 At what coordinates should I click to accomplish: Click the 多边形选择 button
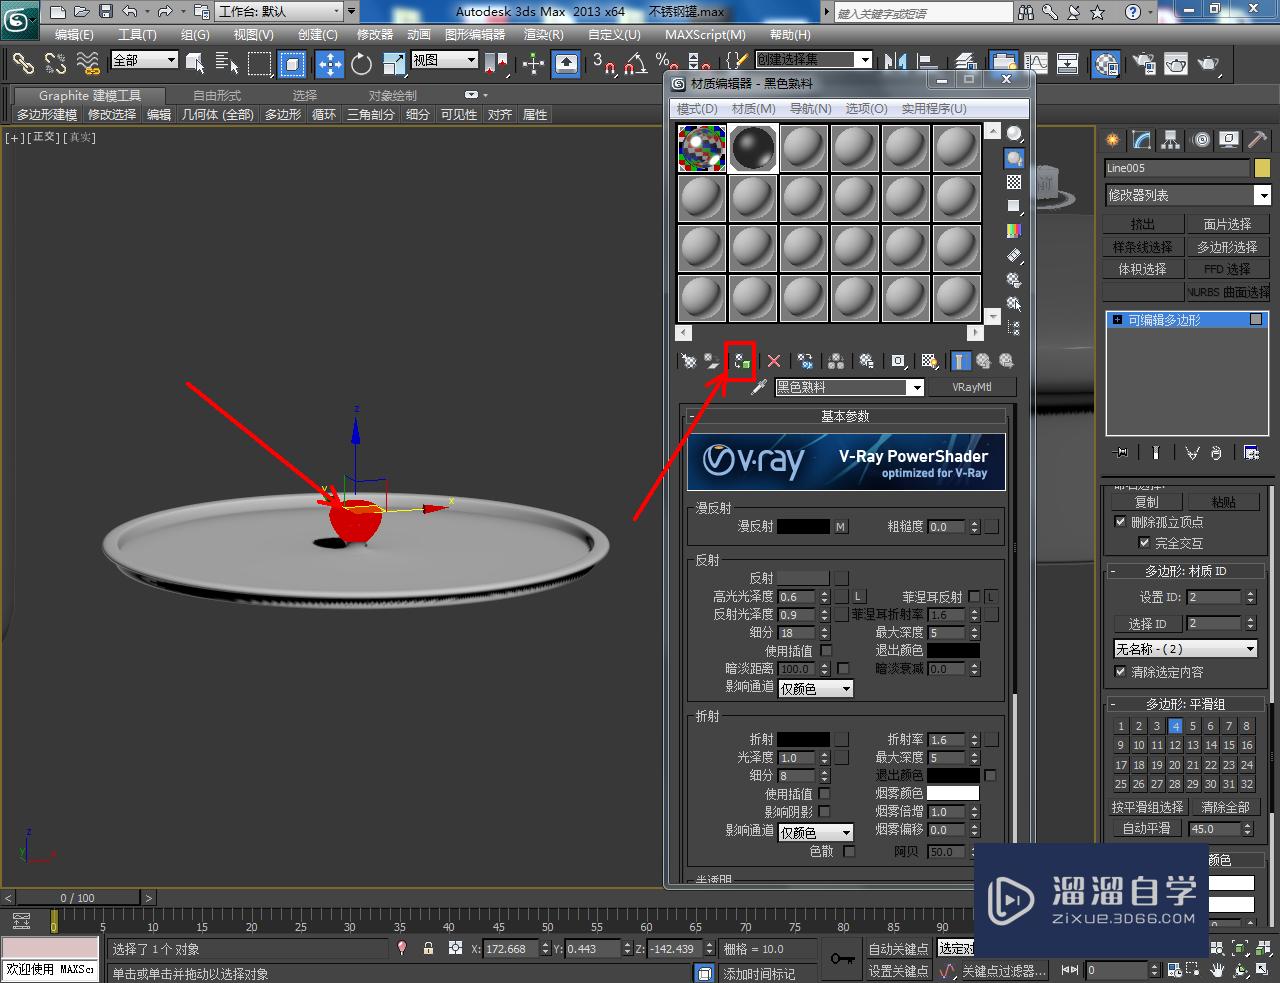coord(1227,247)
